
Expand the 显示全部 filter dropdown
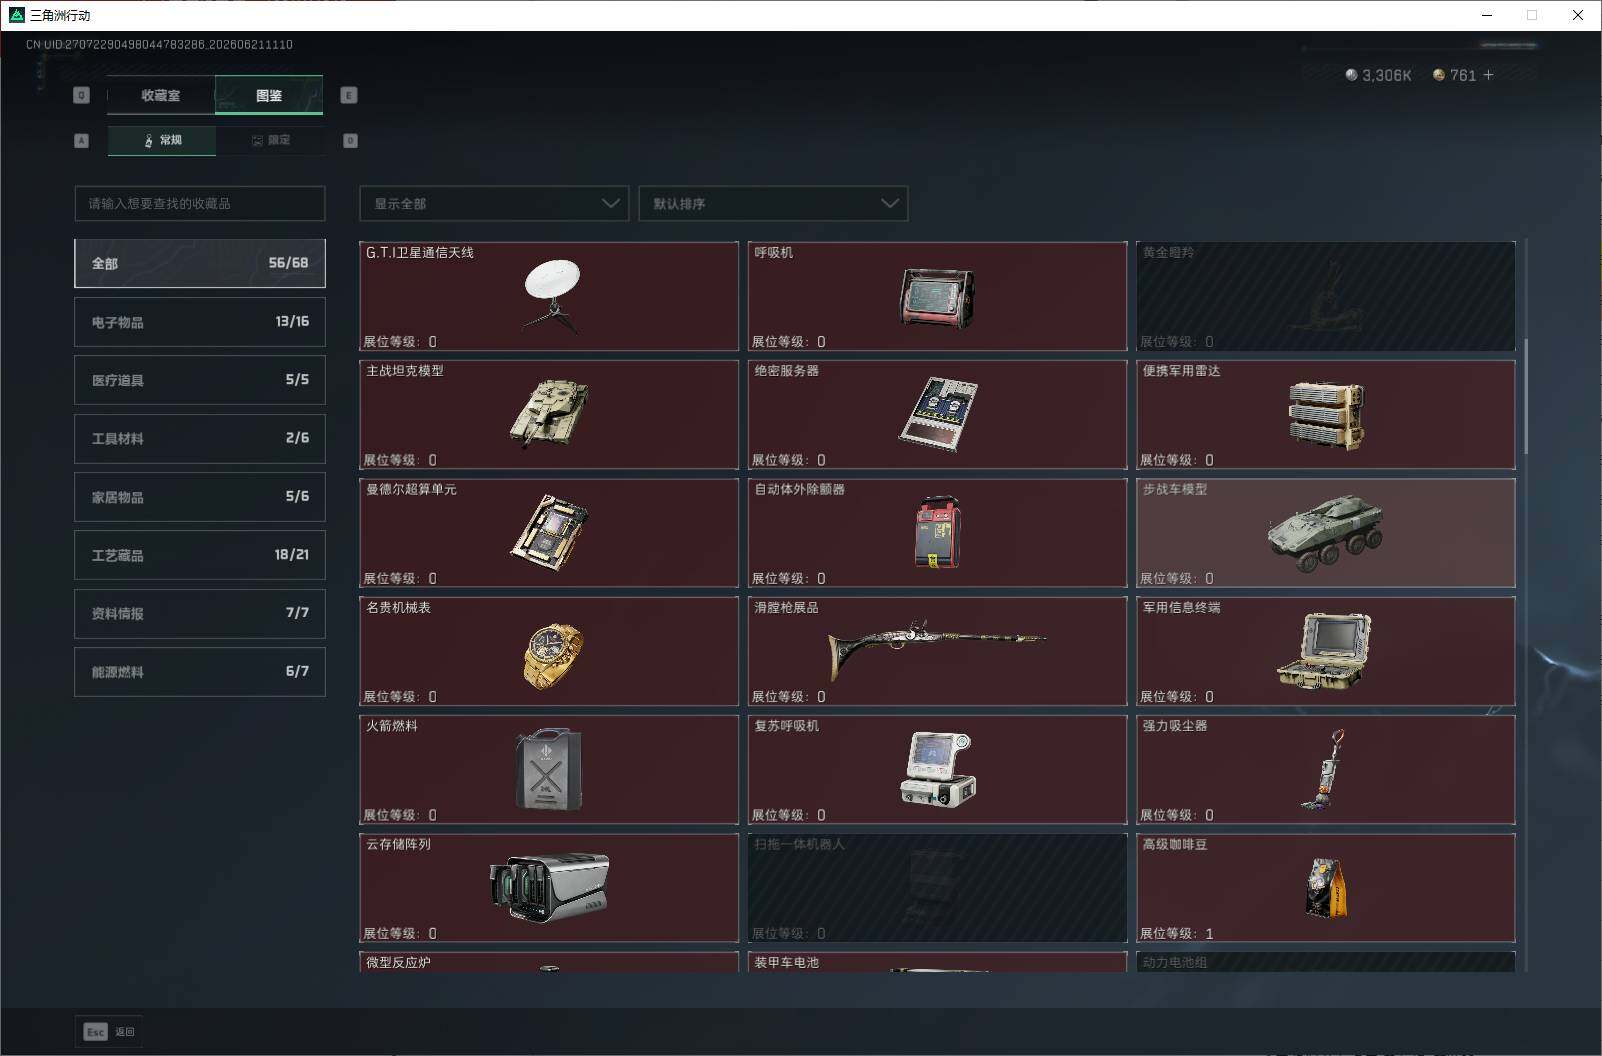click(494, 203)
